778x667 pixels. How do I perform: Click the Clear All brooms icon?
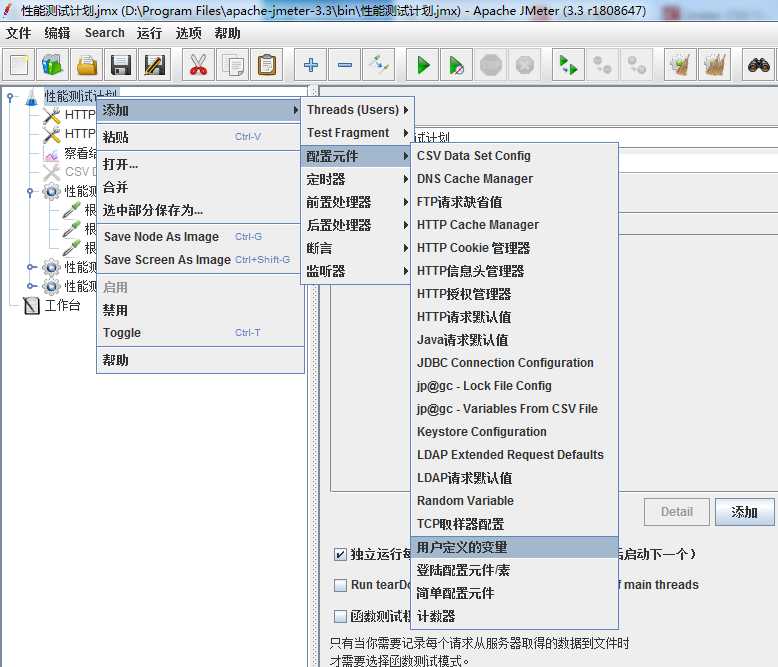[x=714, y=65]
